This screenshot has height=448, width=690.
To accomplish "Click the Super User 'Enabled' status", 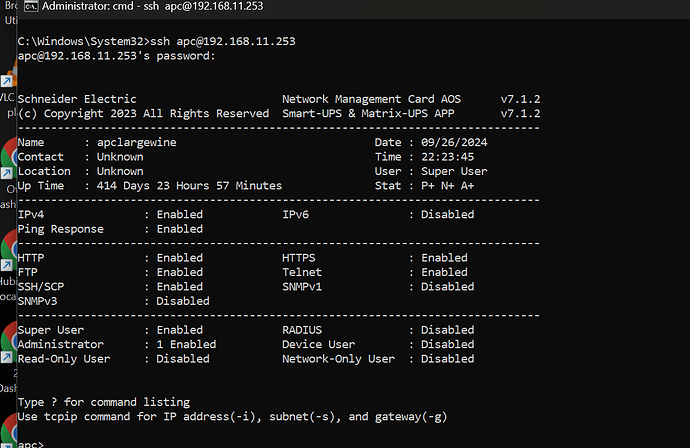I will (180, 330).
